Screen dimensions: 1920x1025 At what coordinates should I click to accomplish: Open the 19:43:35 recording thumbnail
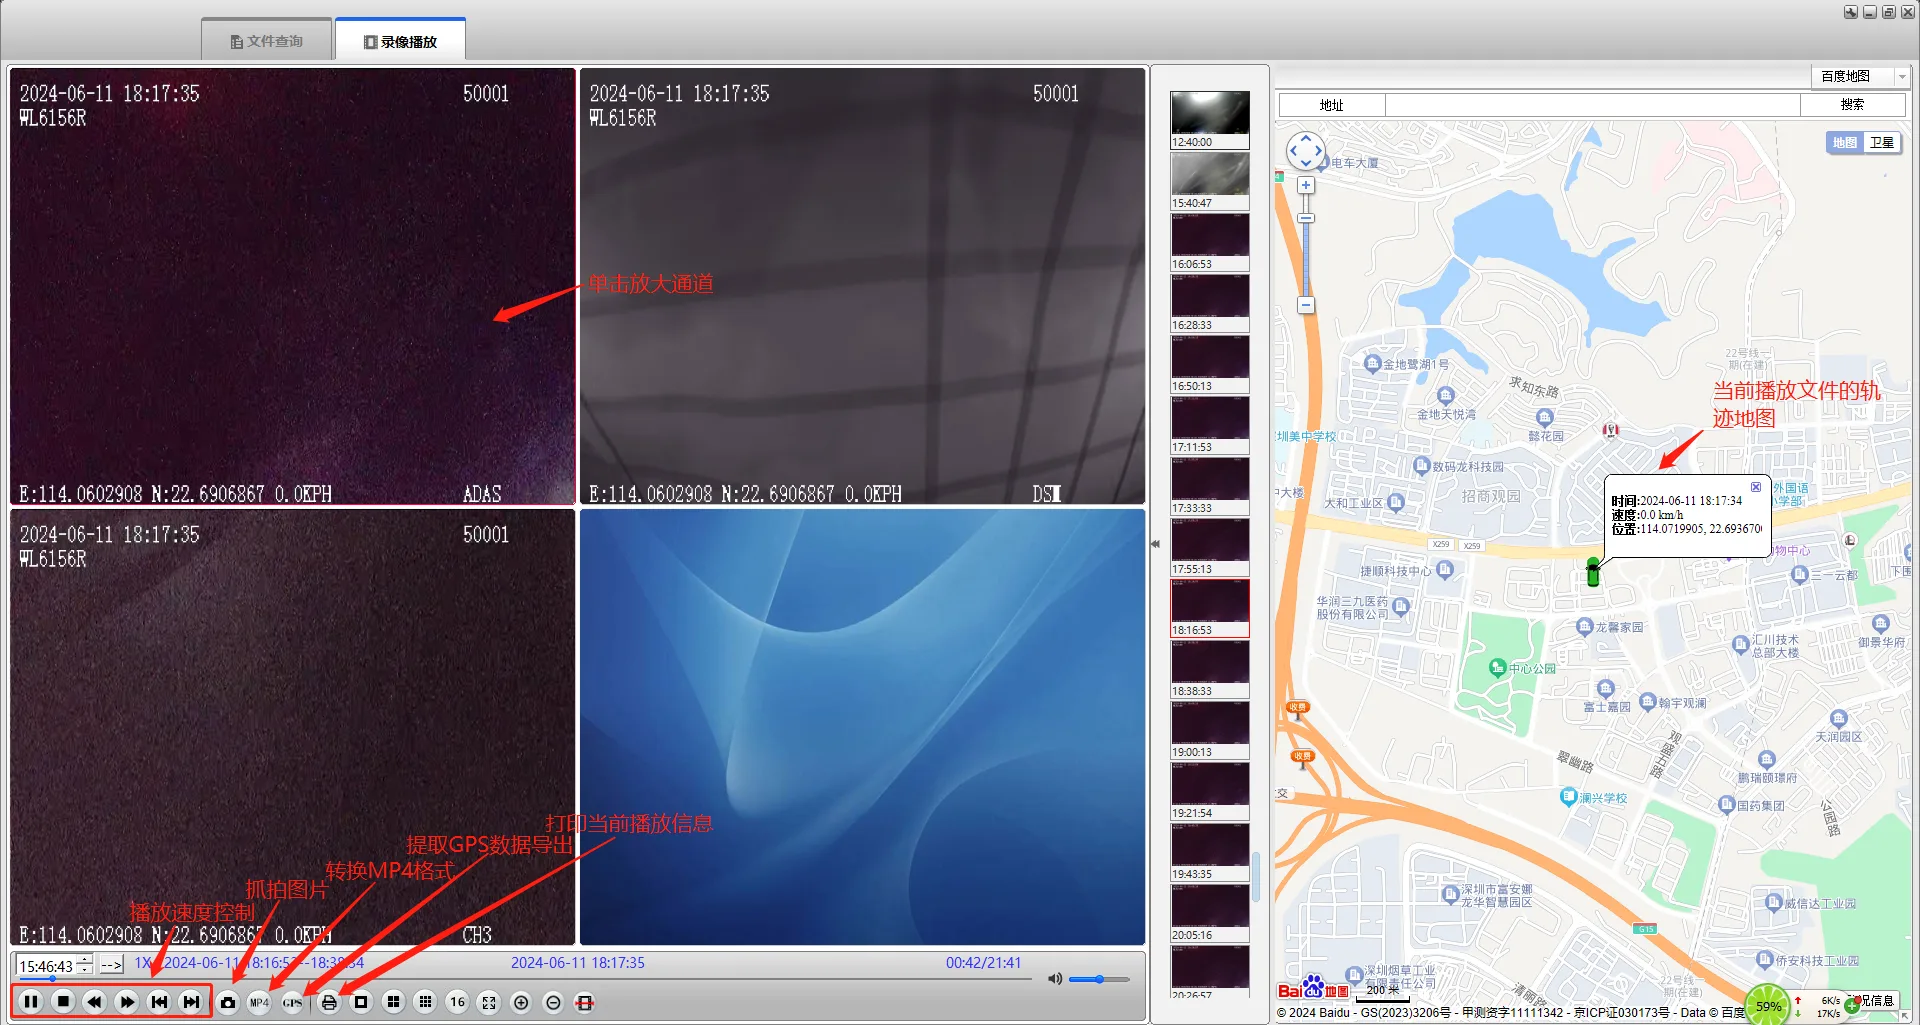(x=1210, y=852)
